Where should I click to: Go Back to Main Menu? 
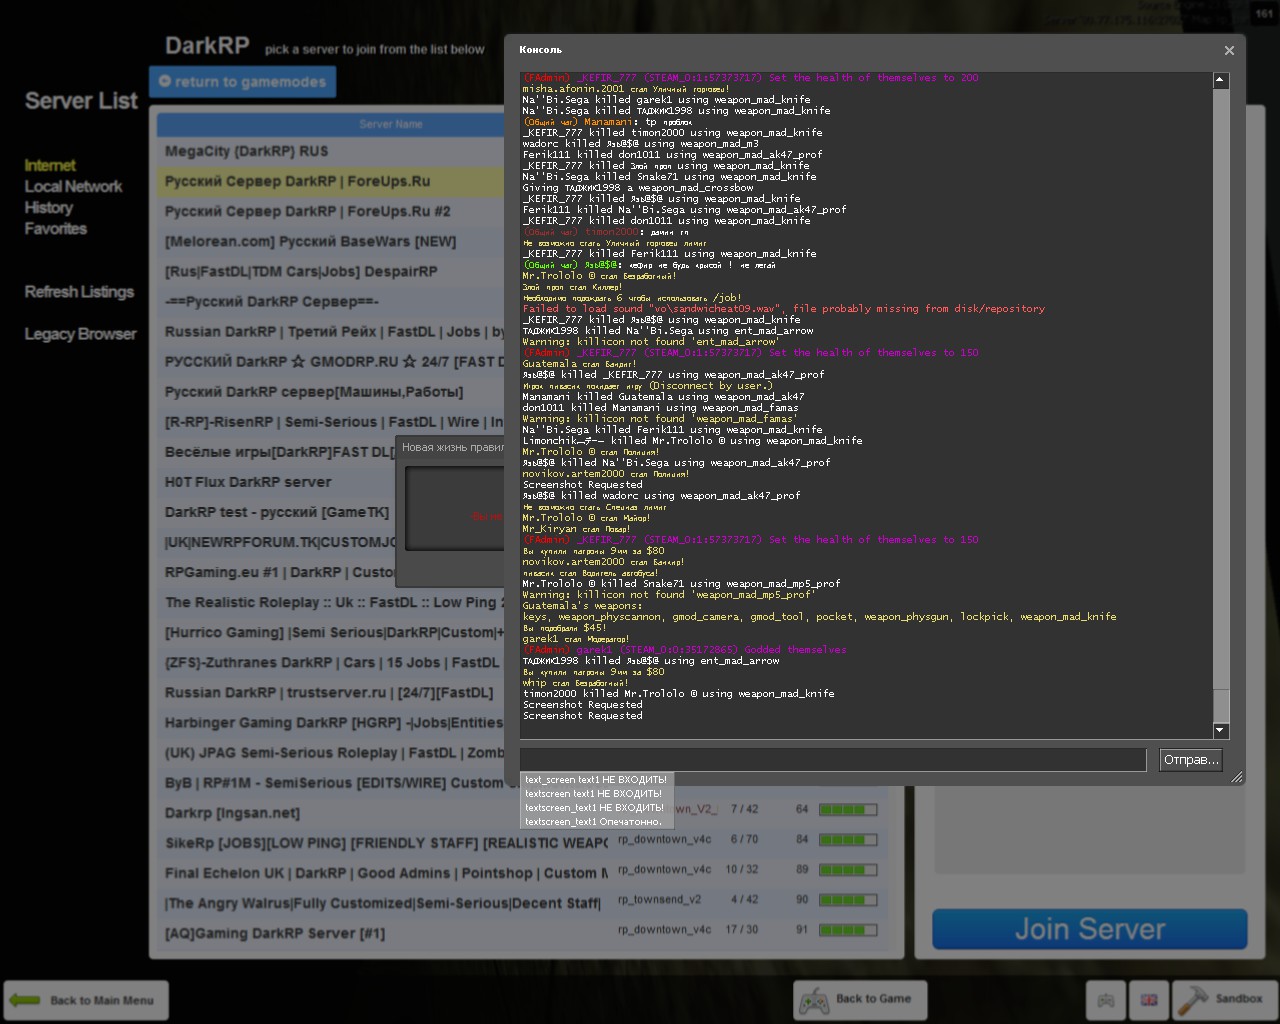[x=86, y=1000]
